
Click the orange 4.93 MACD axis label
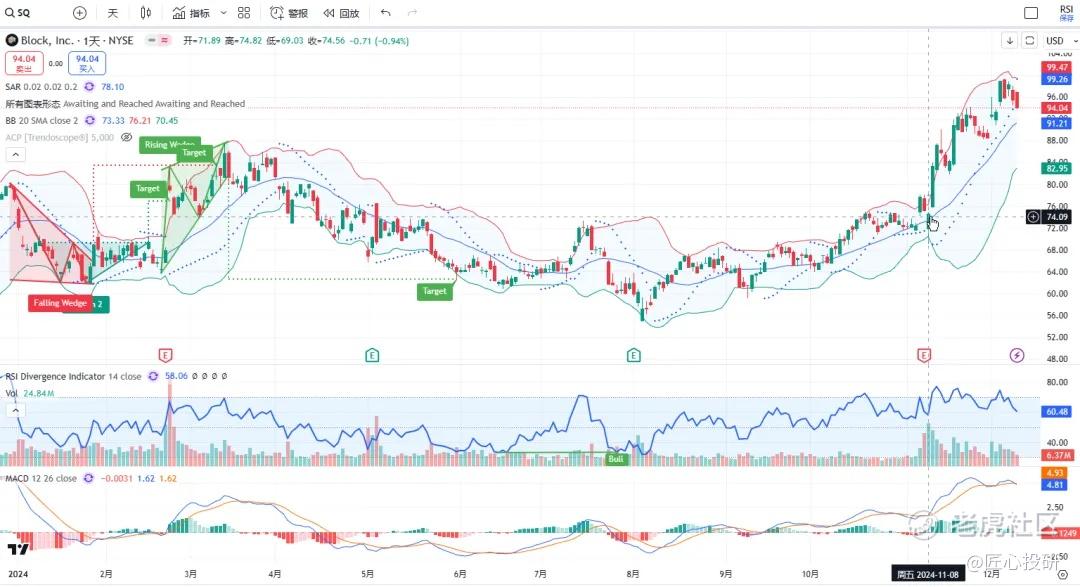(1055, 473)
